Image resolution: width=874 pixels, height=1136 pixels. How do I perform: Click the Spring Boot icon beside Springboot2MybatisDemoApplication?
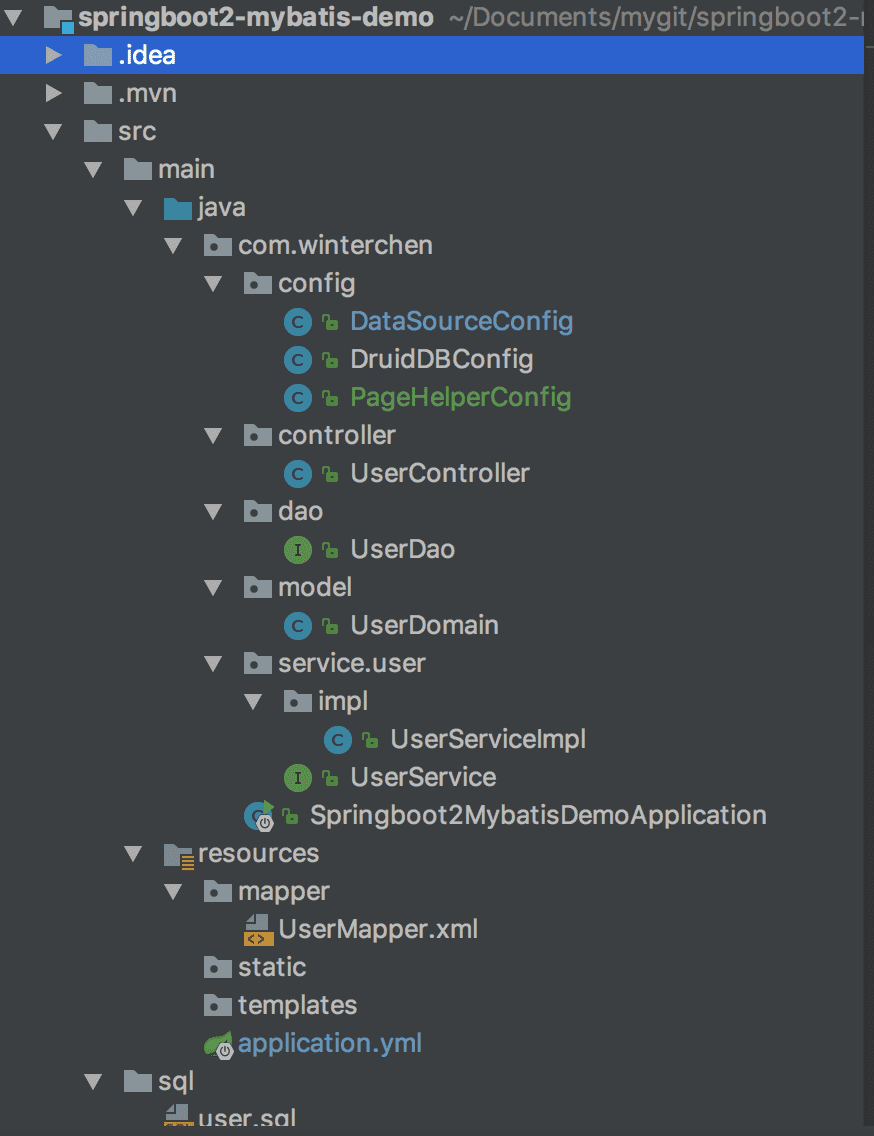point(257,815)
